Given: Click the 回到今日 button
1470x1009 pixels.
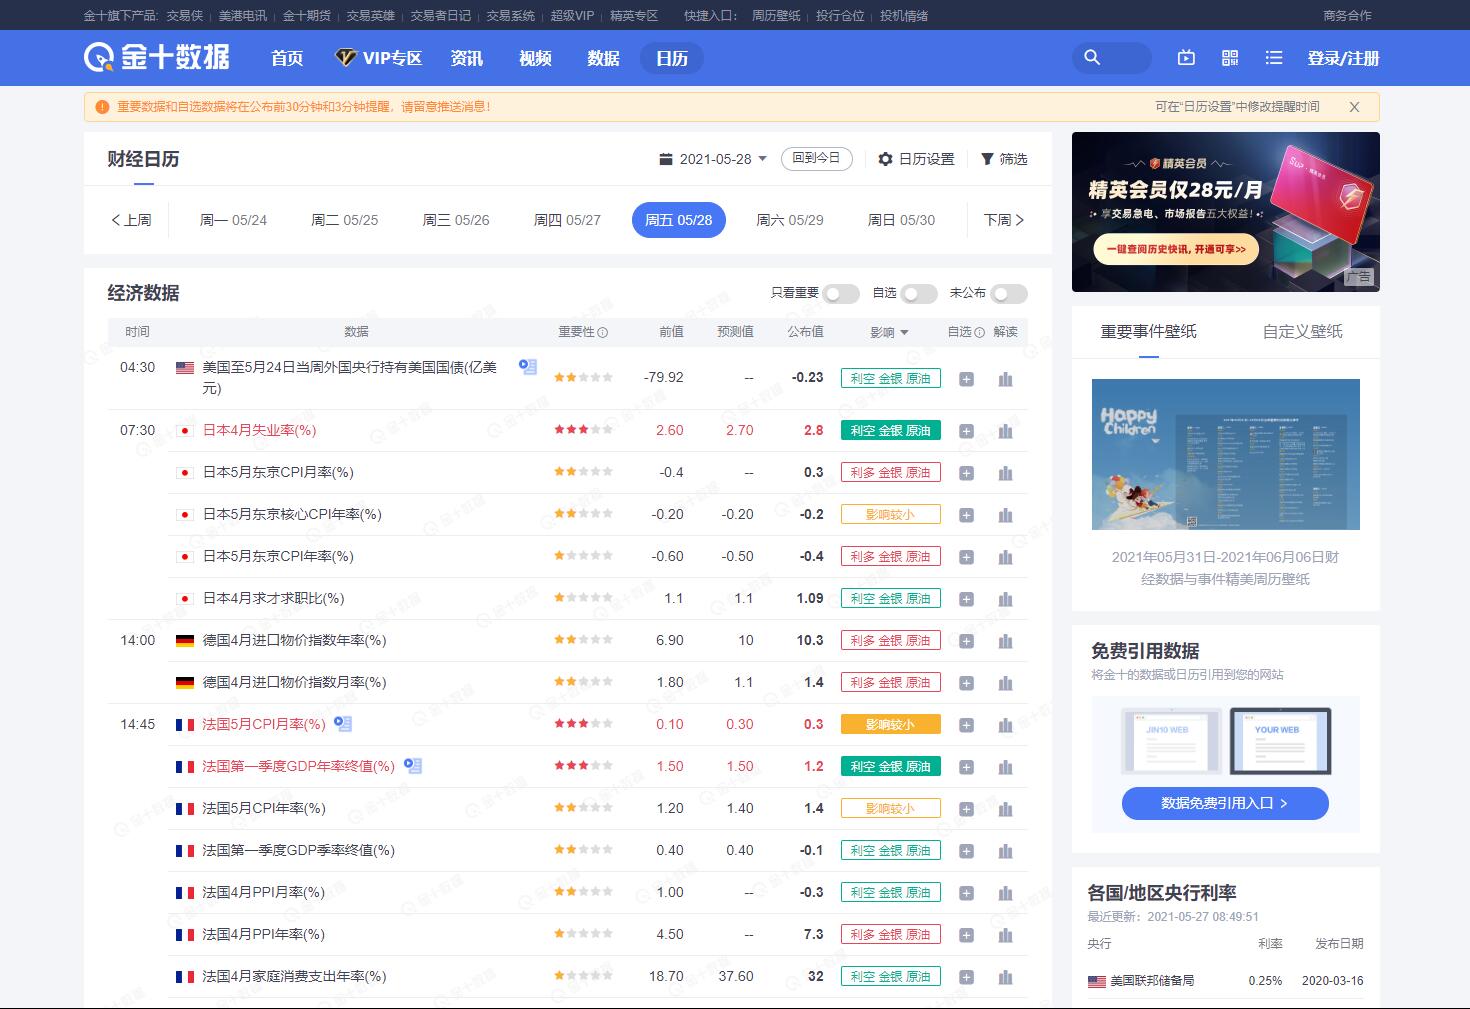Looking at the screenshot, I should (816, 158).
